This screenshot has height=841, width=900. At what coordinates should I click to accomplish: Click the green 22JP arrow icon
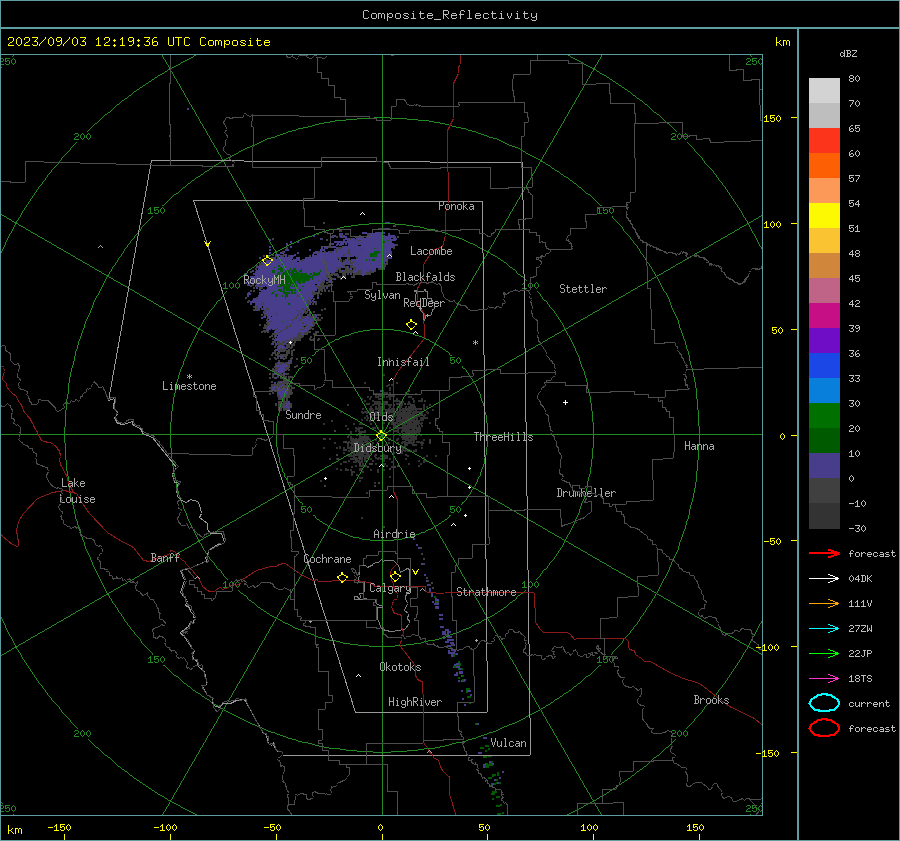point(824,653)
